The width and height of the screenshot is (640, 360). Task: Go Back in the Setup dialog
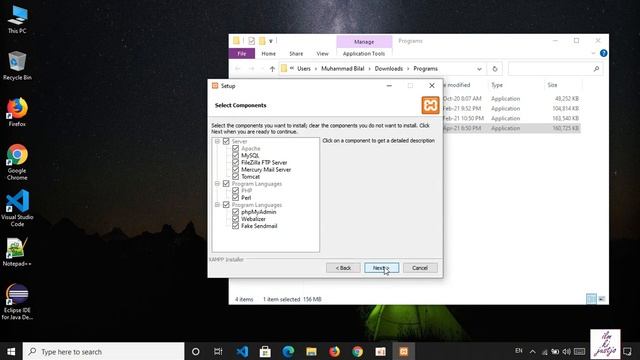coord(343,268)
